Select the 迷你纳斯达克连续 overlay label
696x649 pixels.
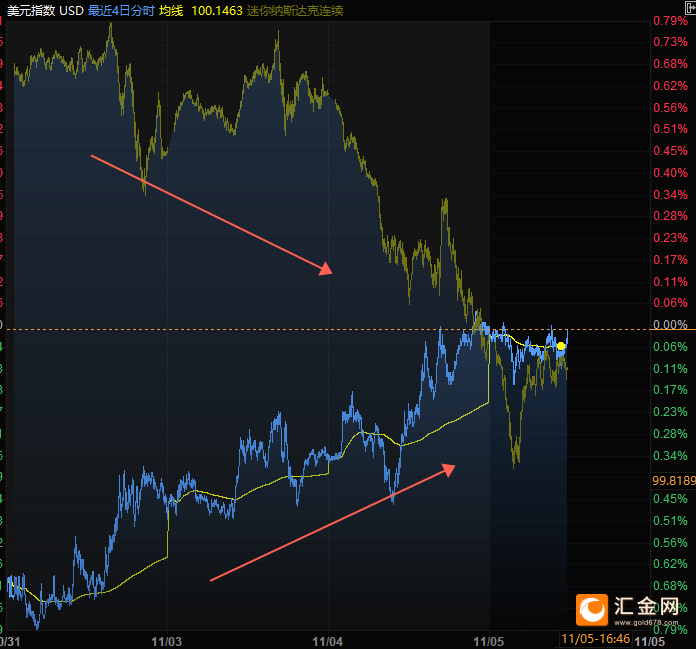click(x=295, y=11)
